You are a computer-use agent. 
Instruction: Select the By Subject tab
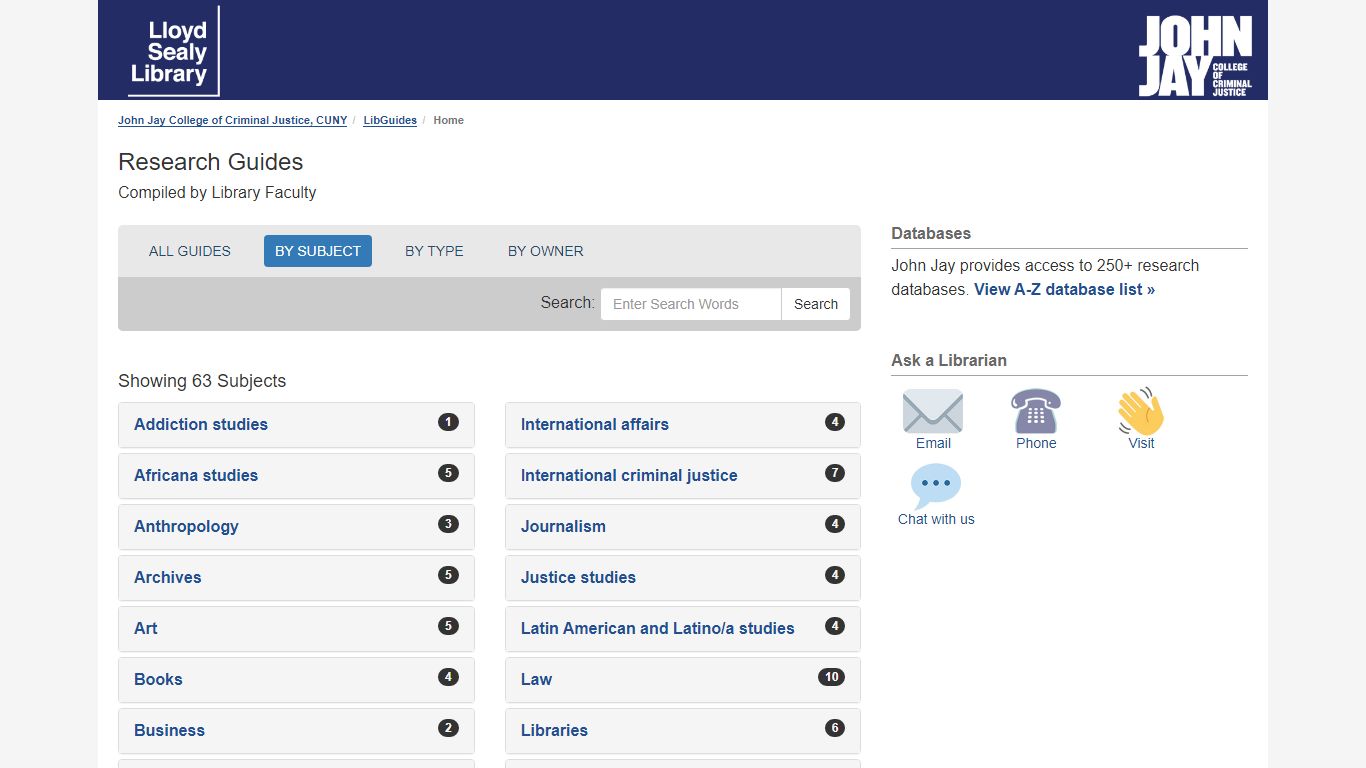pos(318,251)
